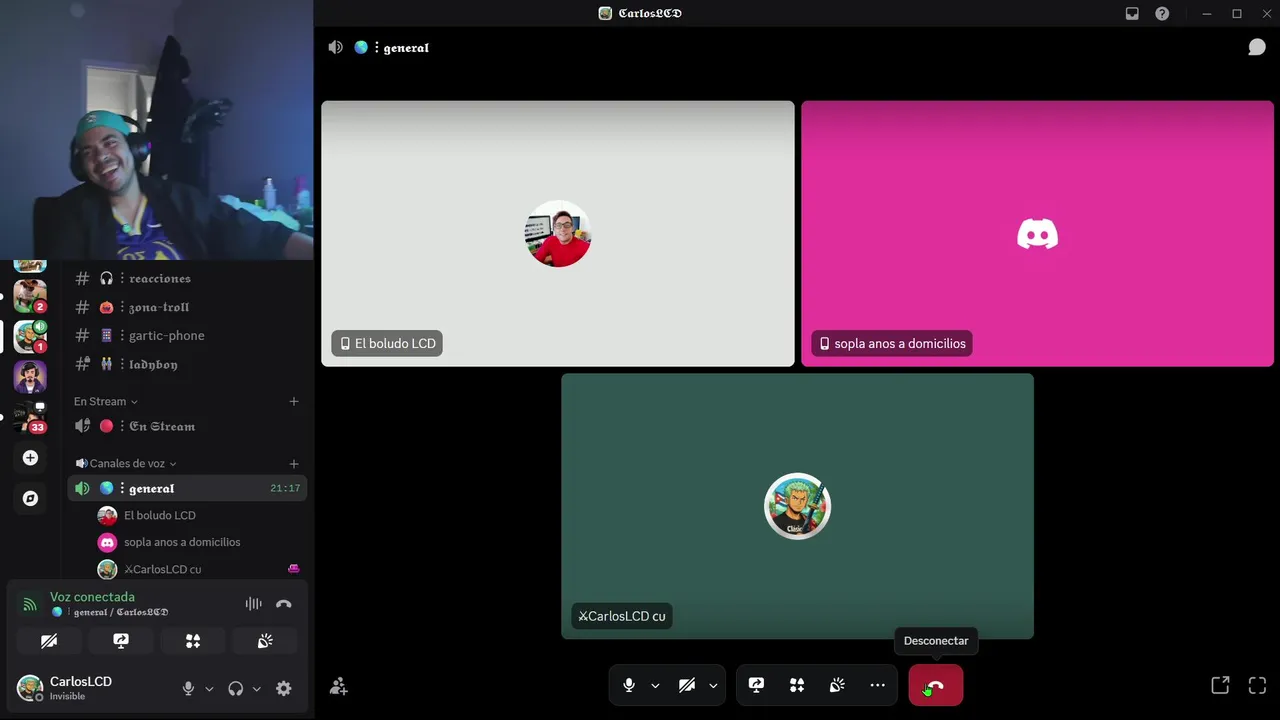Open the gartic-phone text channel

pyautogui.click(x=186, y=336)
